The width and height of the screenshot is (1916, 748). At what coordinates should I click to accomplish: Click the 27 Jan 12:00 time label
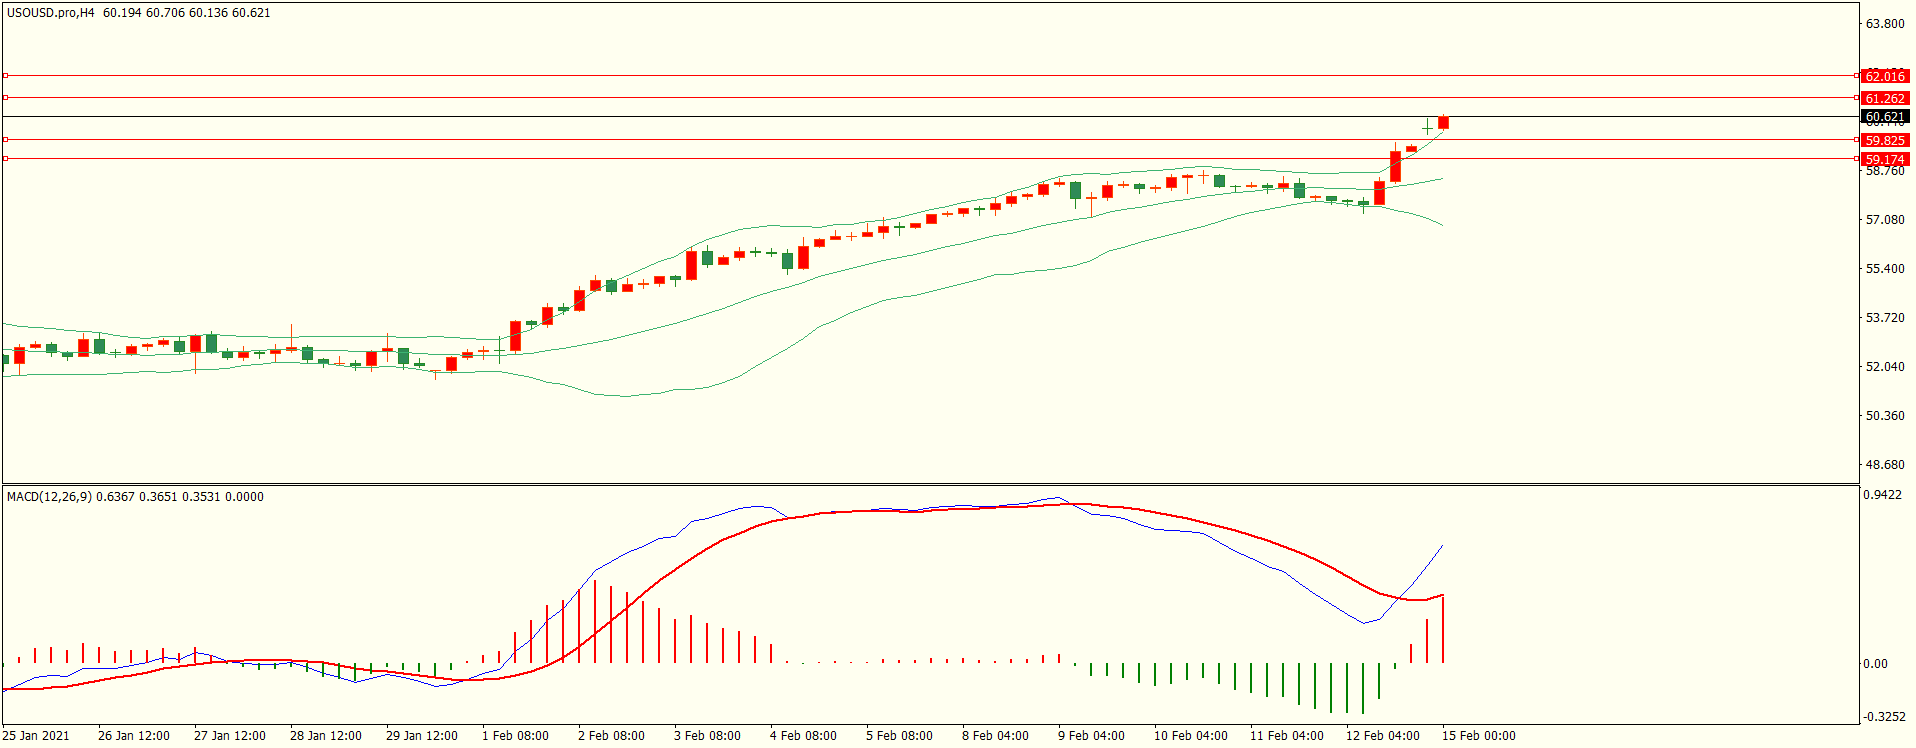click(x=230, y=736)
